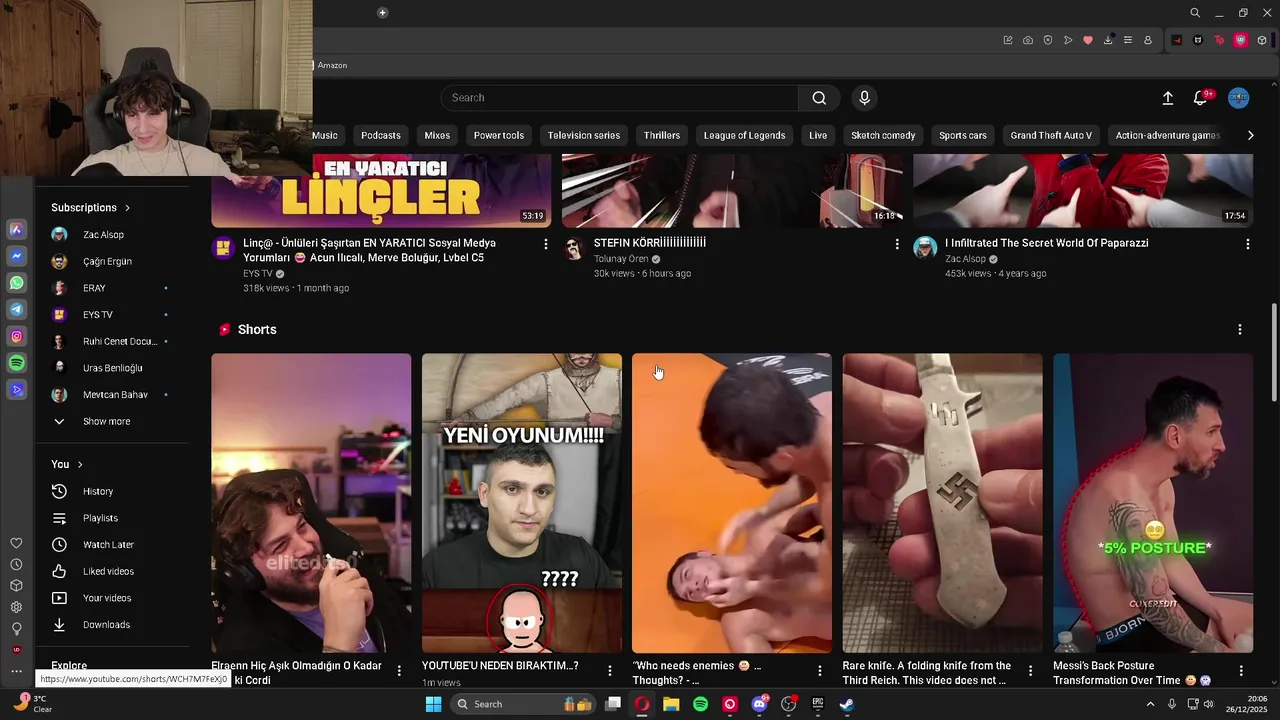This screenshot has height=720, width=1280.
Task: Open EYS TV channel under video
Action: [258, 274]
